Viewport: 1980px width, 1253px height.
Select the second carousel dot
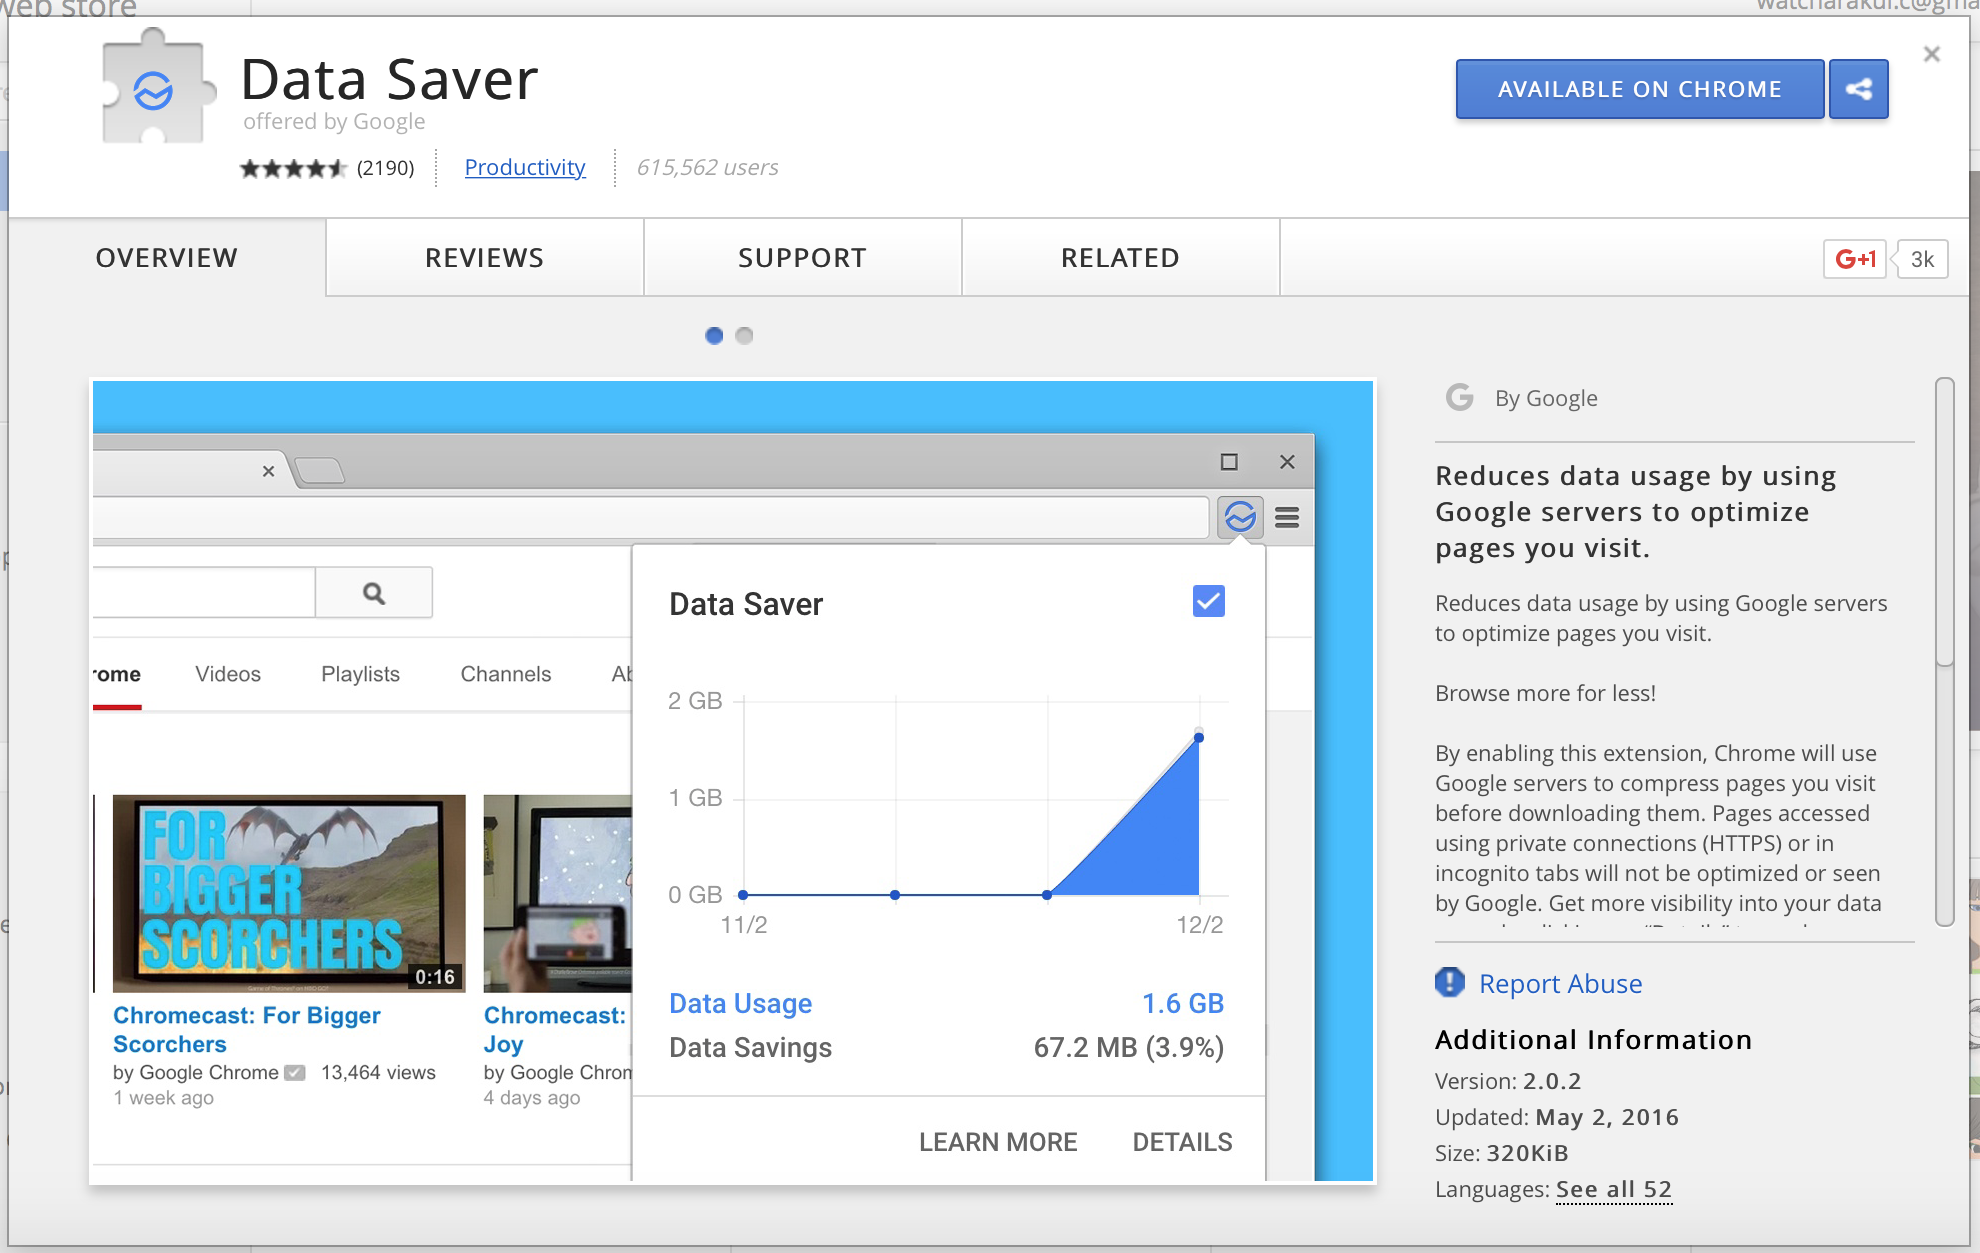(744, 336)
